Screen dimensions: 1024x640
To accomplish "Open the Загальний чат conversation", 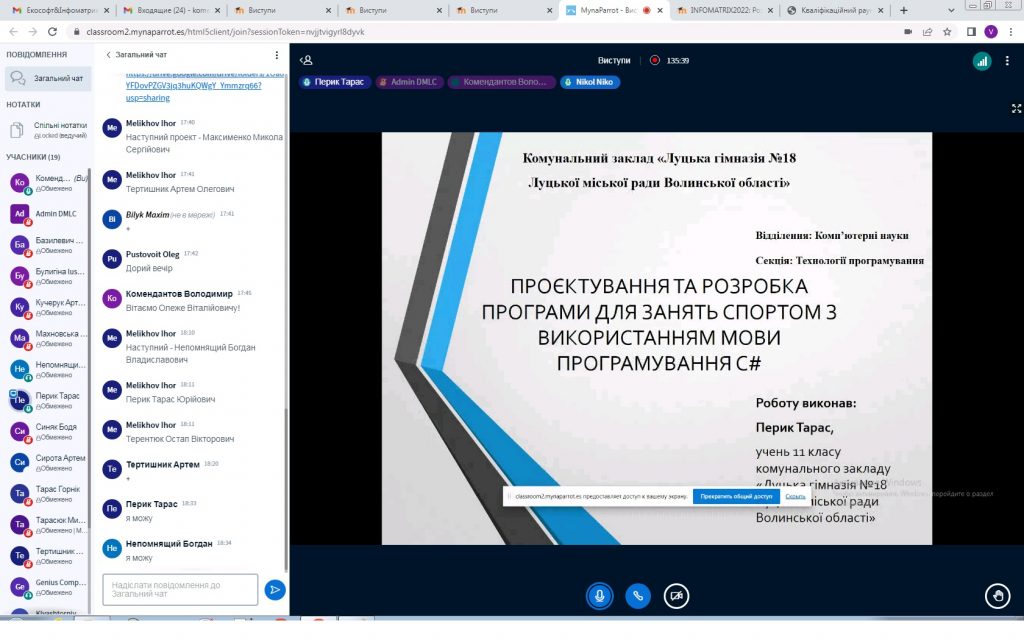I will (x=46, y=78).
